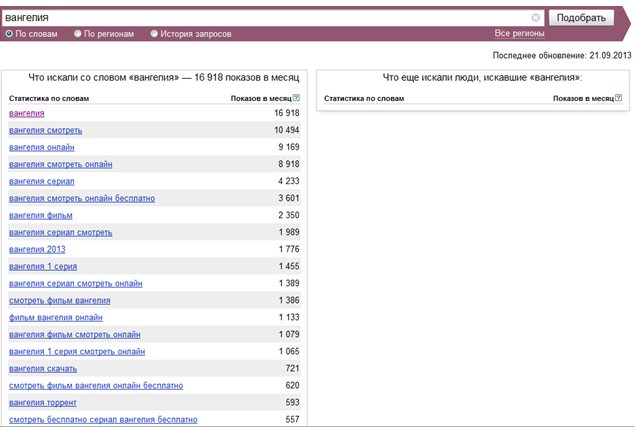The width and height of the screenshot is (635, 429).
Task: Click the 2 350 impressions value
Action: point(289,215)
